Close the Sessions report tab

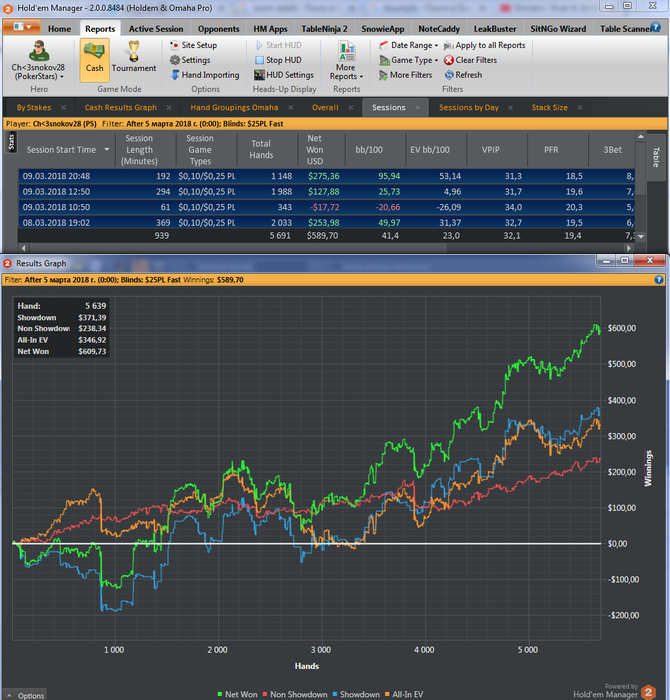click(418, 108)
